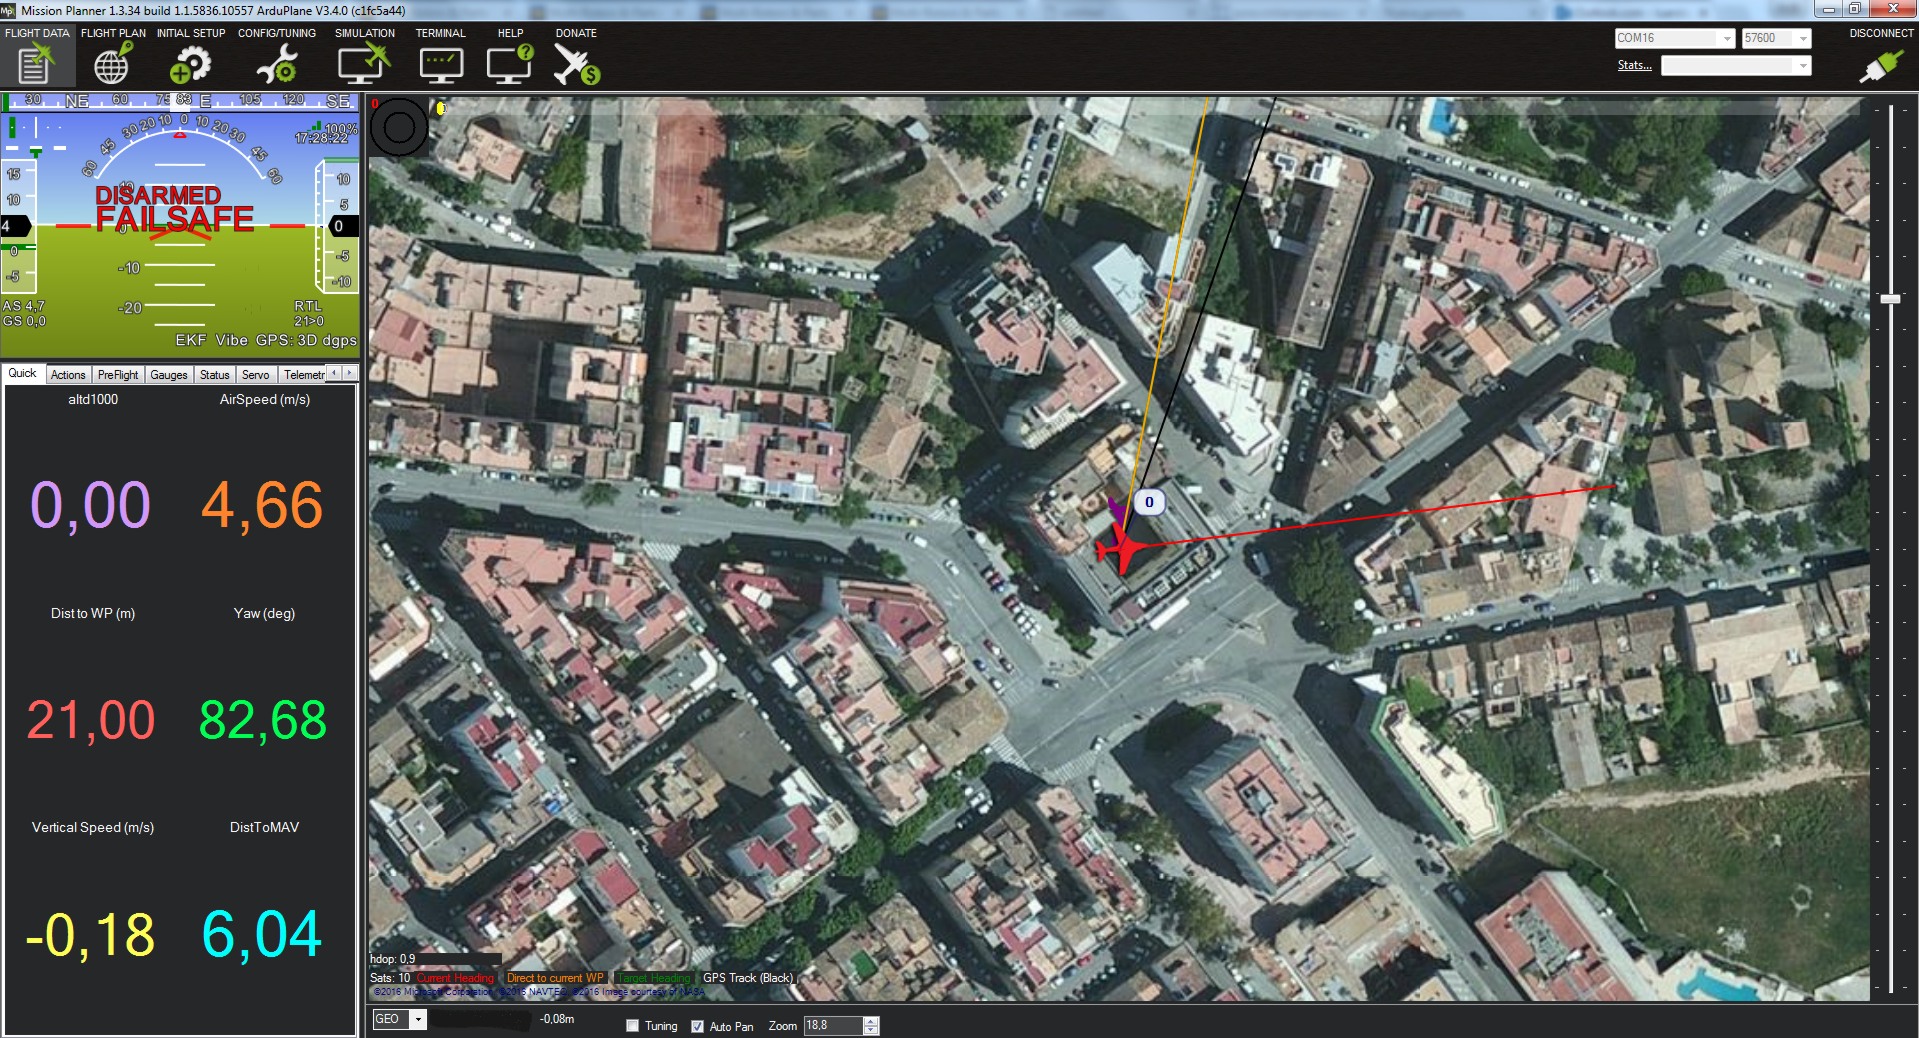Image resolution: width=1919 pixels, height=1038 pixels.
Task: Select the Gauges tab
Action: tap(169, 375)
